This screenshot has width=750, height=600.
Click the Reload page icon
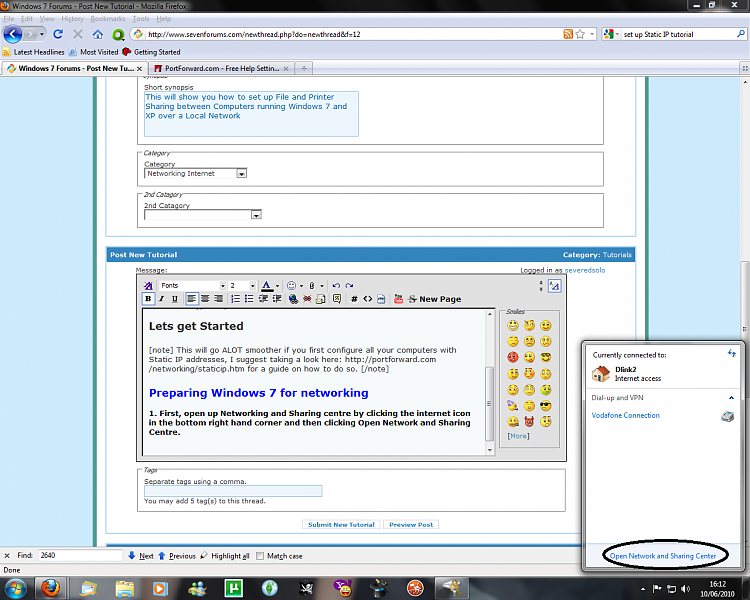58,34
